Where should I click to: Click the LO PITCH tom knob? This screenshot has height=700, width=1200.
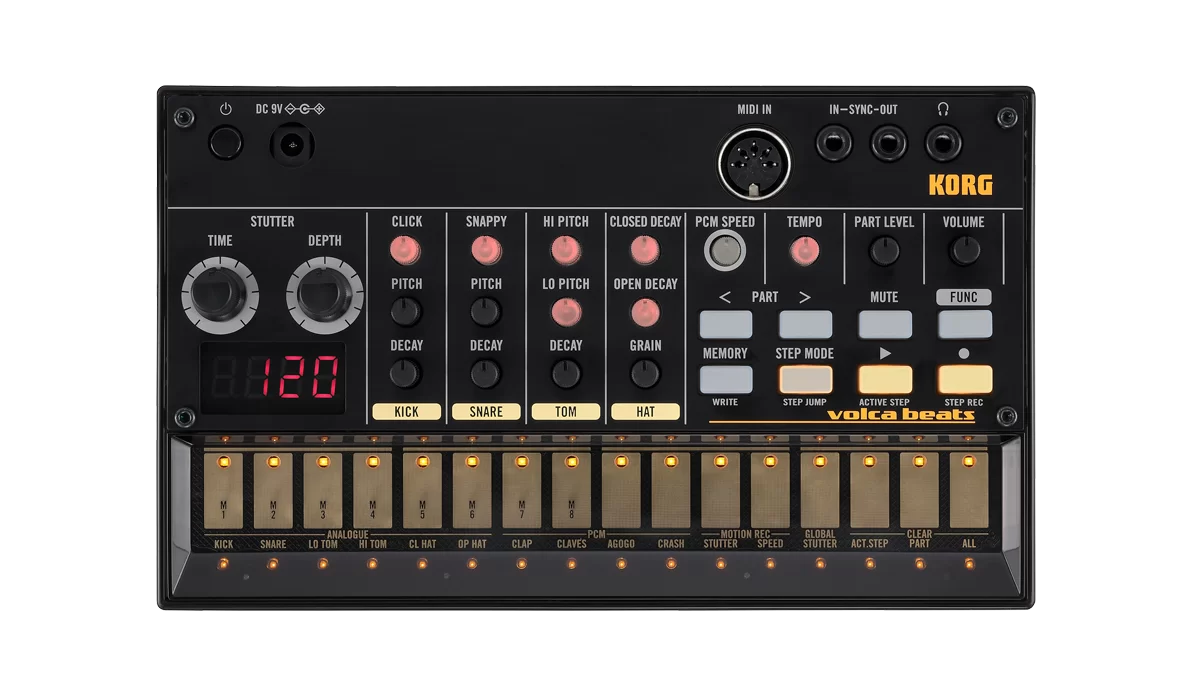tap(566, 312)
